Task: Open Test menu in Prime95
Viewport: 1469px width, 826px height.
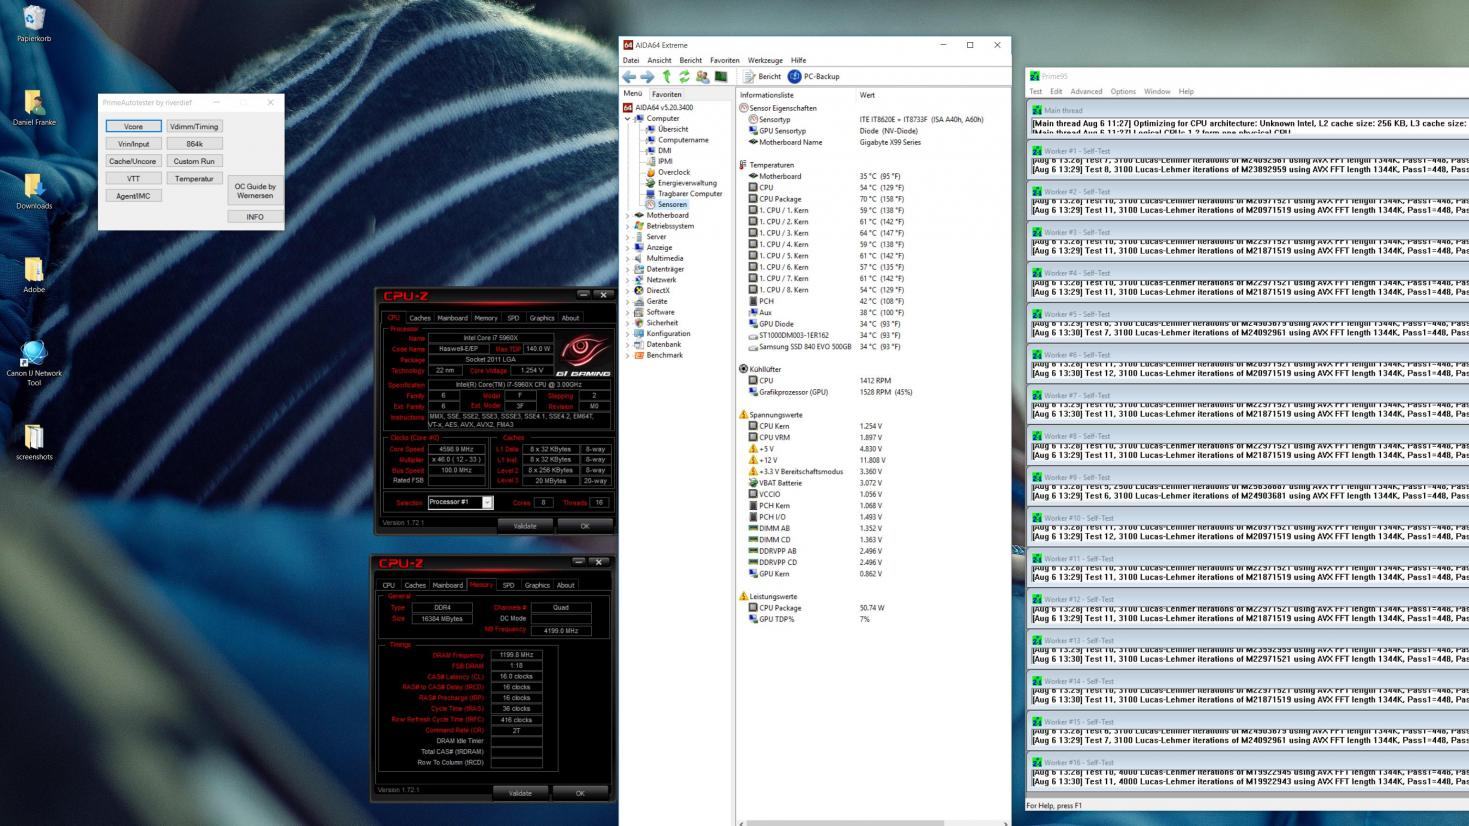Action: 1036,91
